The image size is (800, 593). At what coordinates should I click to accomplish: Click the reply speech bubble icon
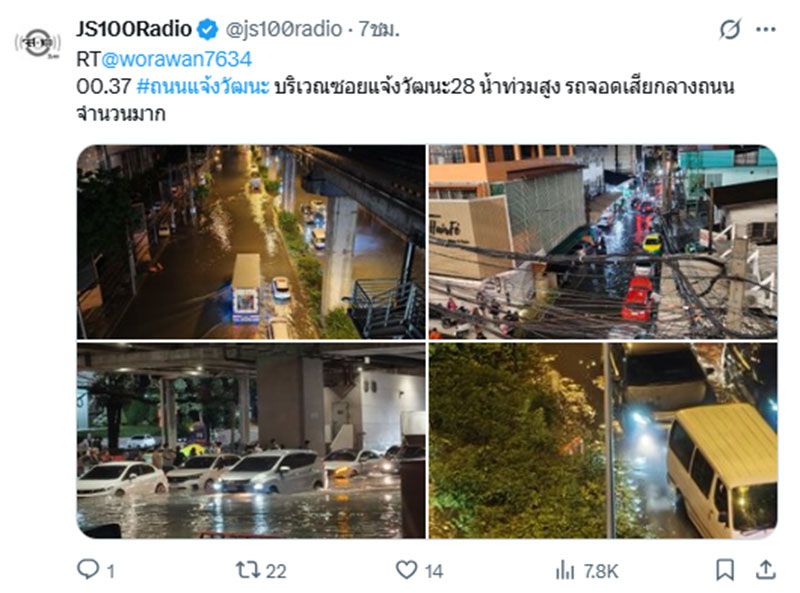(x=88, y=569)
